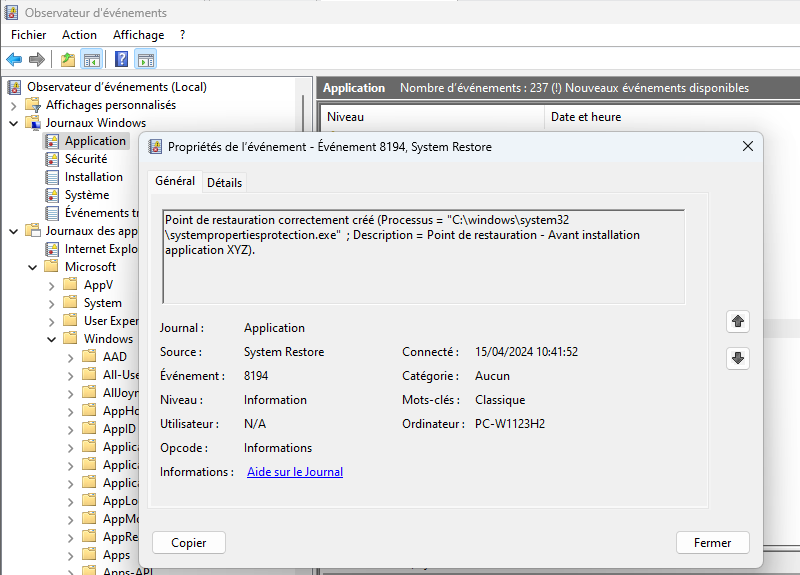Click the Nombre d'événements : 237 header text
The height and width of the screenshot is (575, 800).
point(474,88)
